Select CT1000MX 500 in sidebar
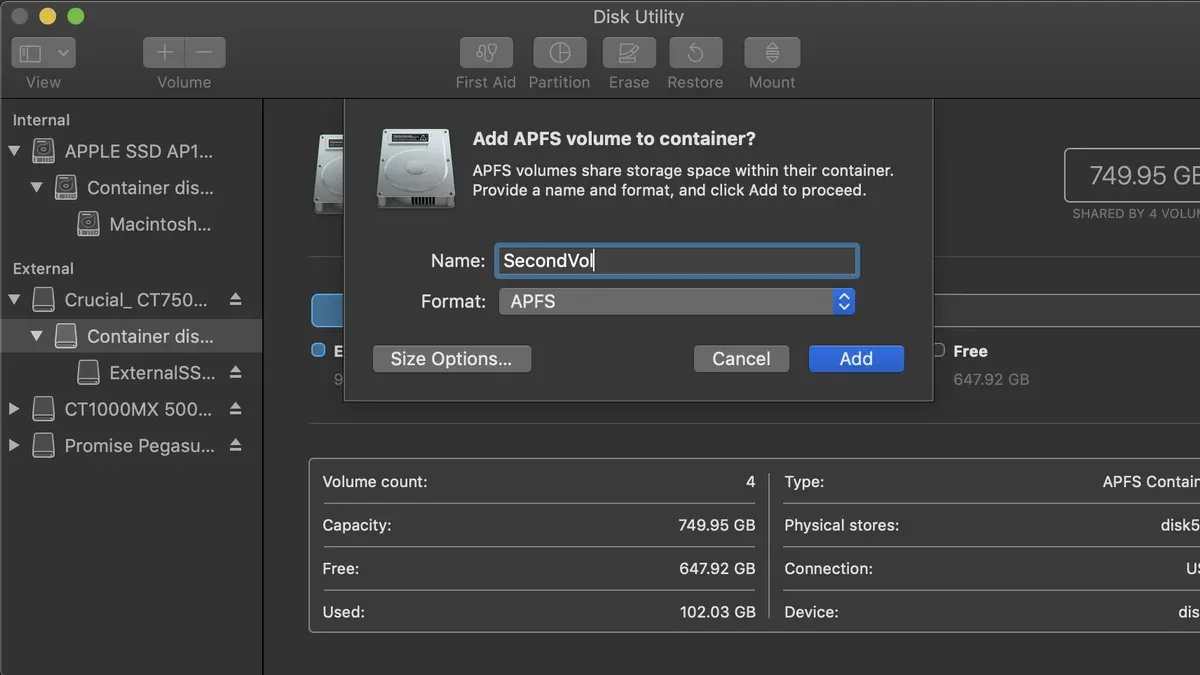The height and width of the screenshot is (675, 1200). pyautogui.click(x=138, y=409)
